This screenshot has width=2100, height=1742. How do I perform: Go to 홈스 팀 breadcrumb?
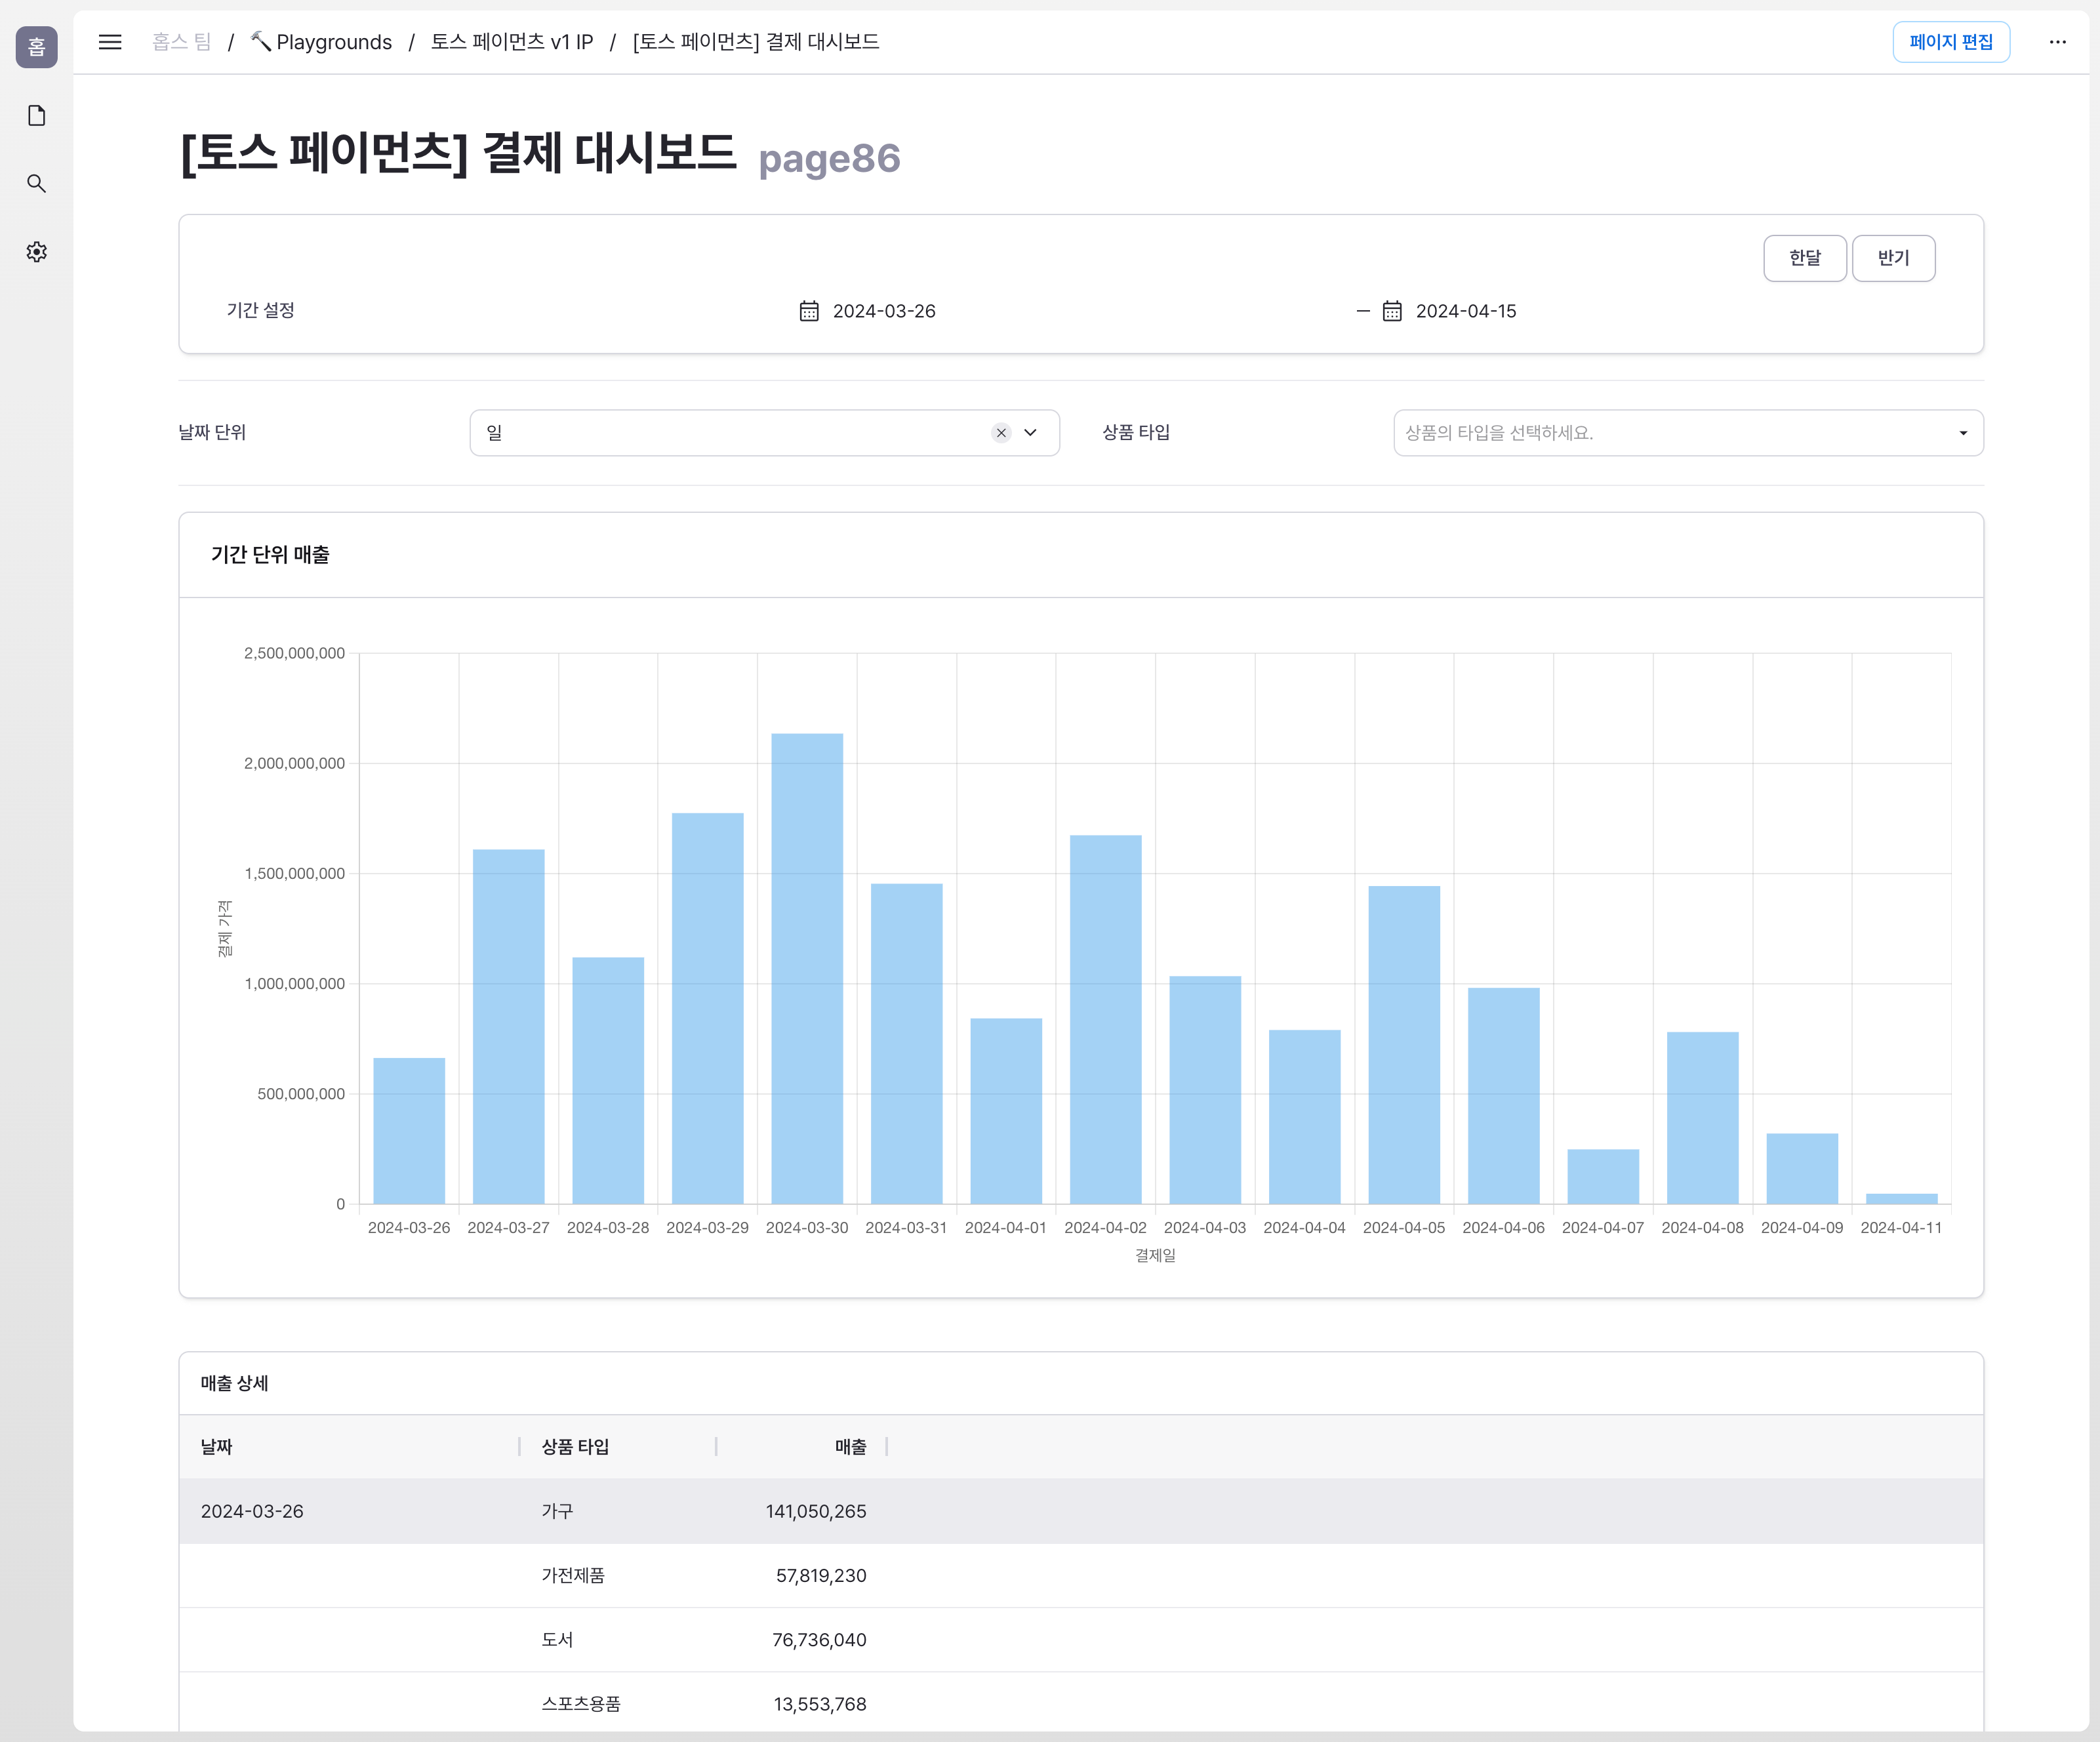pyautogui.click(x=182, y=42)
